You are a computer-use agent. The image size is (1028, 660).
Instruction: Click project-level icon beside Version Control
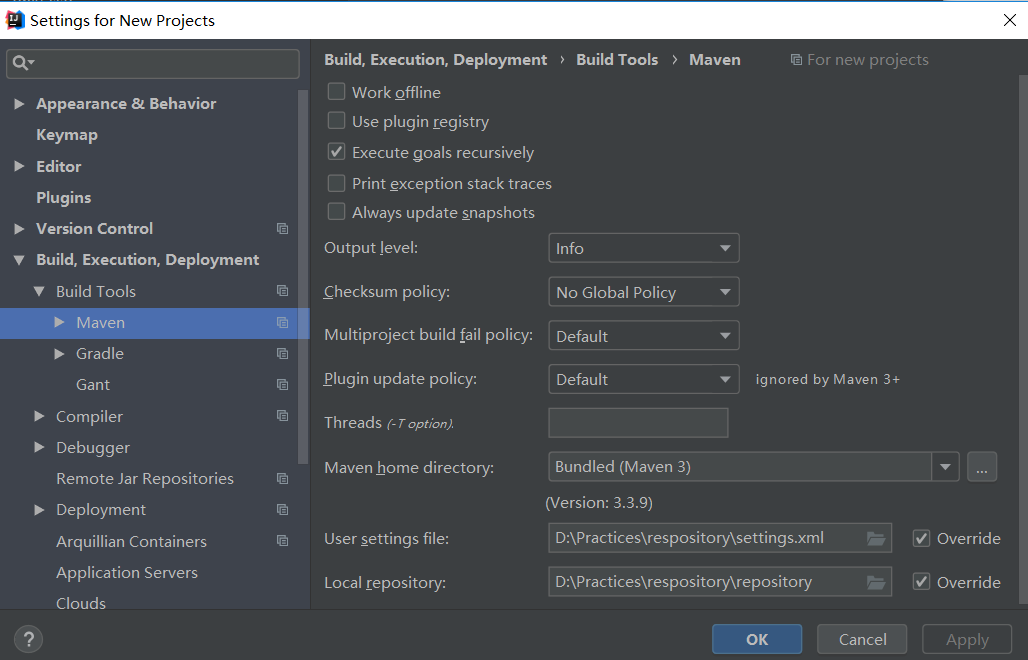[x=282, y=229]
